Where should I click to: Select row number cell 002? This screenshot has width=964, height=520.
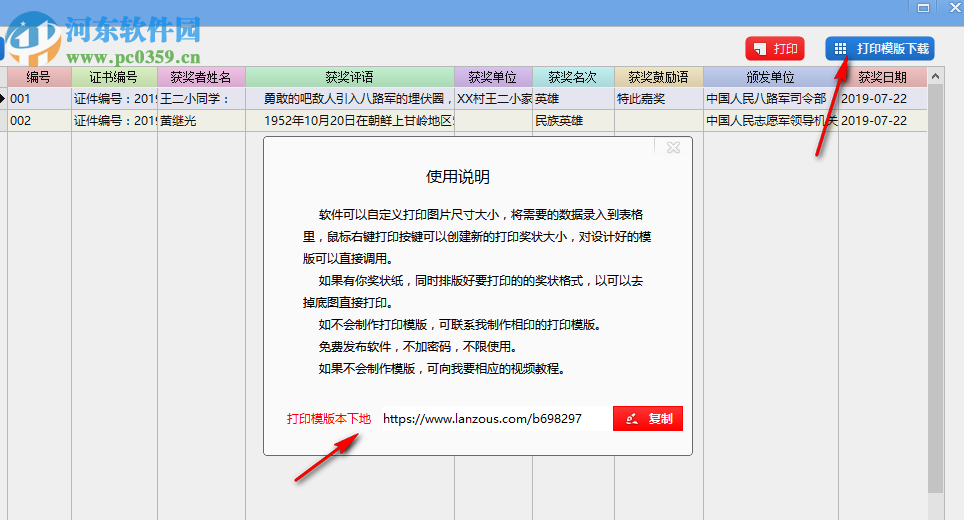(x=39, y=120)
